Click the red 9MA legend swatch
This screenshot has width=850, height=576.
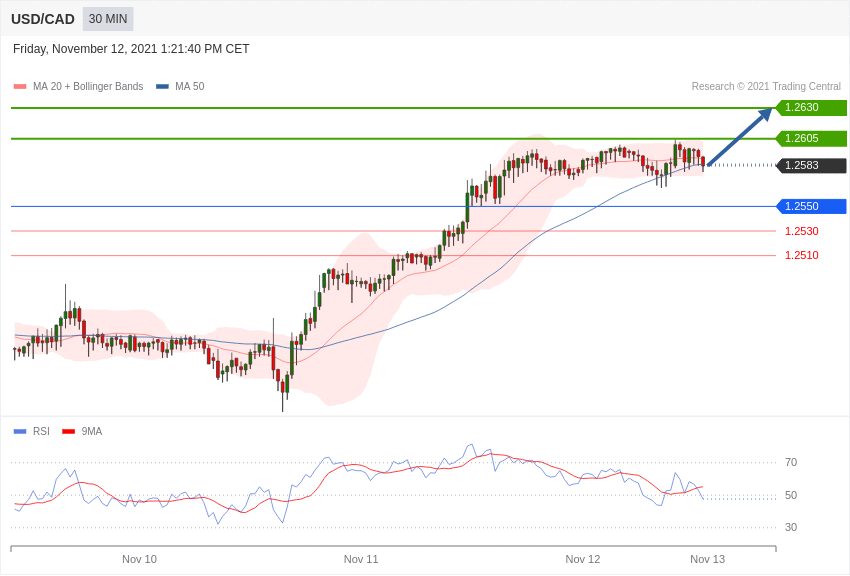(68, 431)
